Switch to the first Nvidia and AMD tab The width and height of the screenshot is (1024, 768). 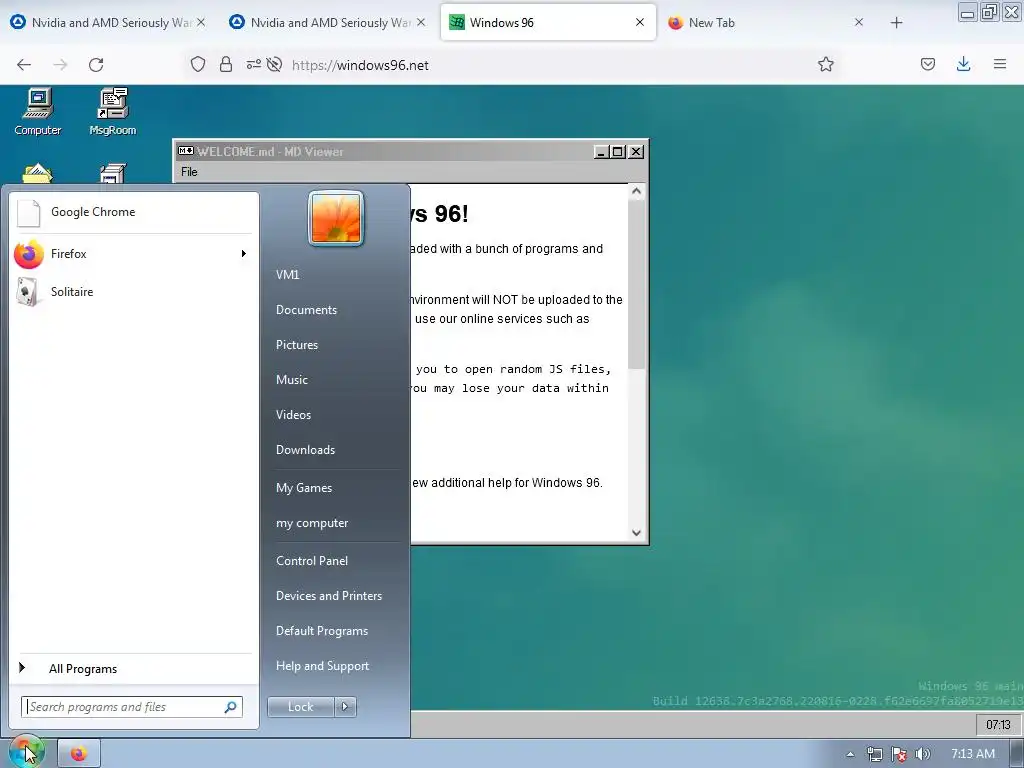point(110,22)
